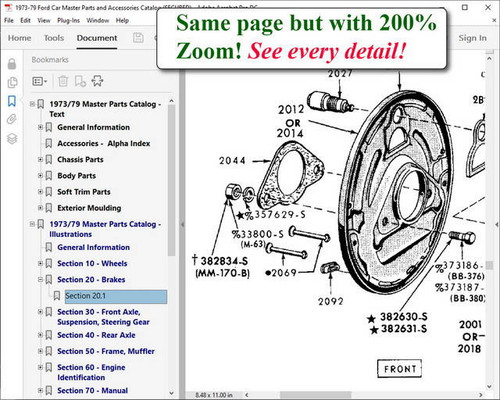500x400 pixels.
Task: Click the 8.48 x 11.00 in page size
Action: click(x=214, y=395)
